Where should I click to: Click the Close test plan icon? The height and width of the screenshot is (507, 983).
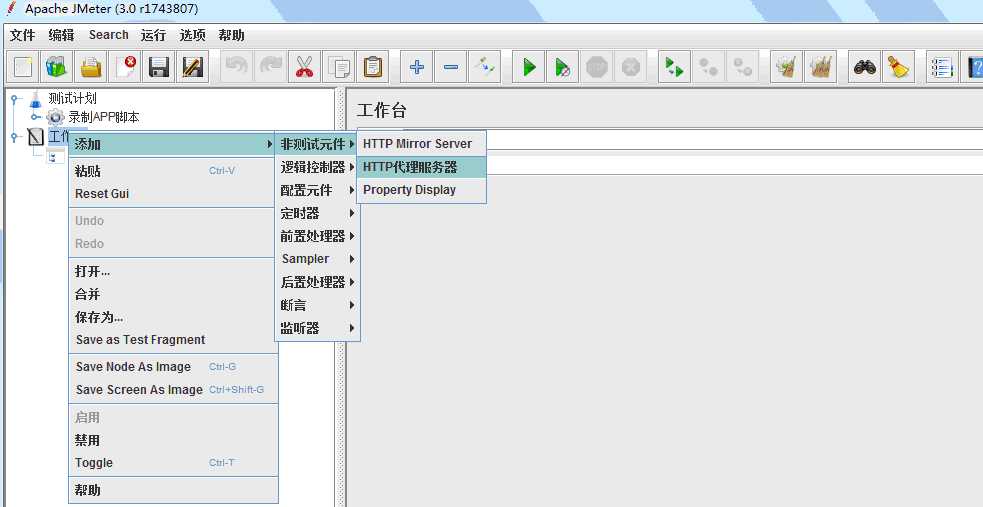[125, 66]
